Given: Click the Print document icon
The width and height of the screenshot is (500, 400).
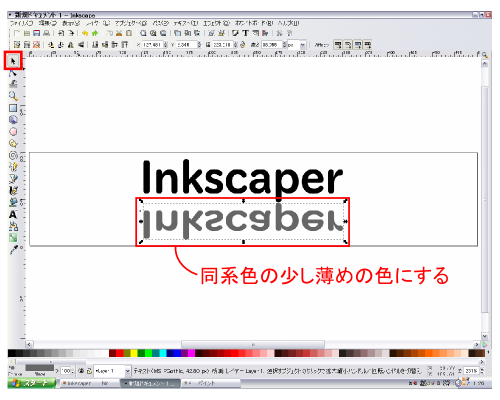Looking at the screenshot, I should [47, 33].
